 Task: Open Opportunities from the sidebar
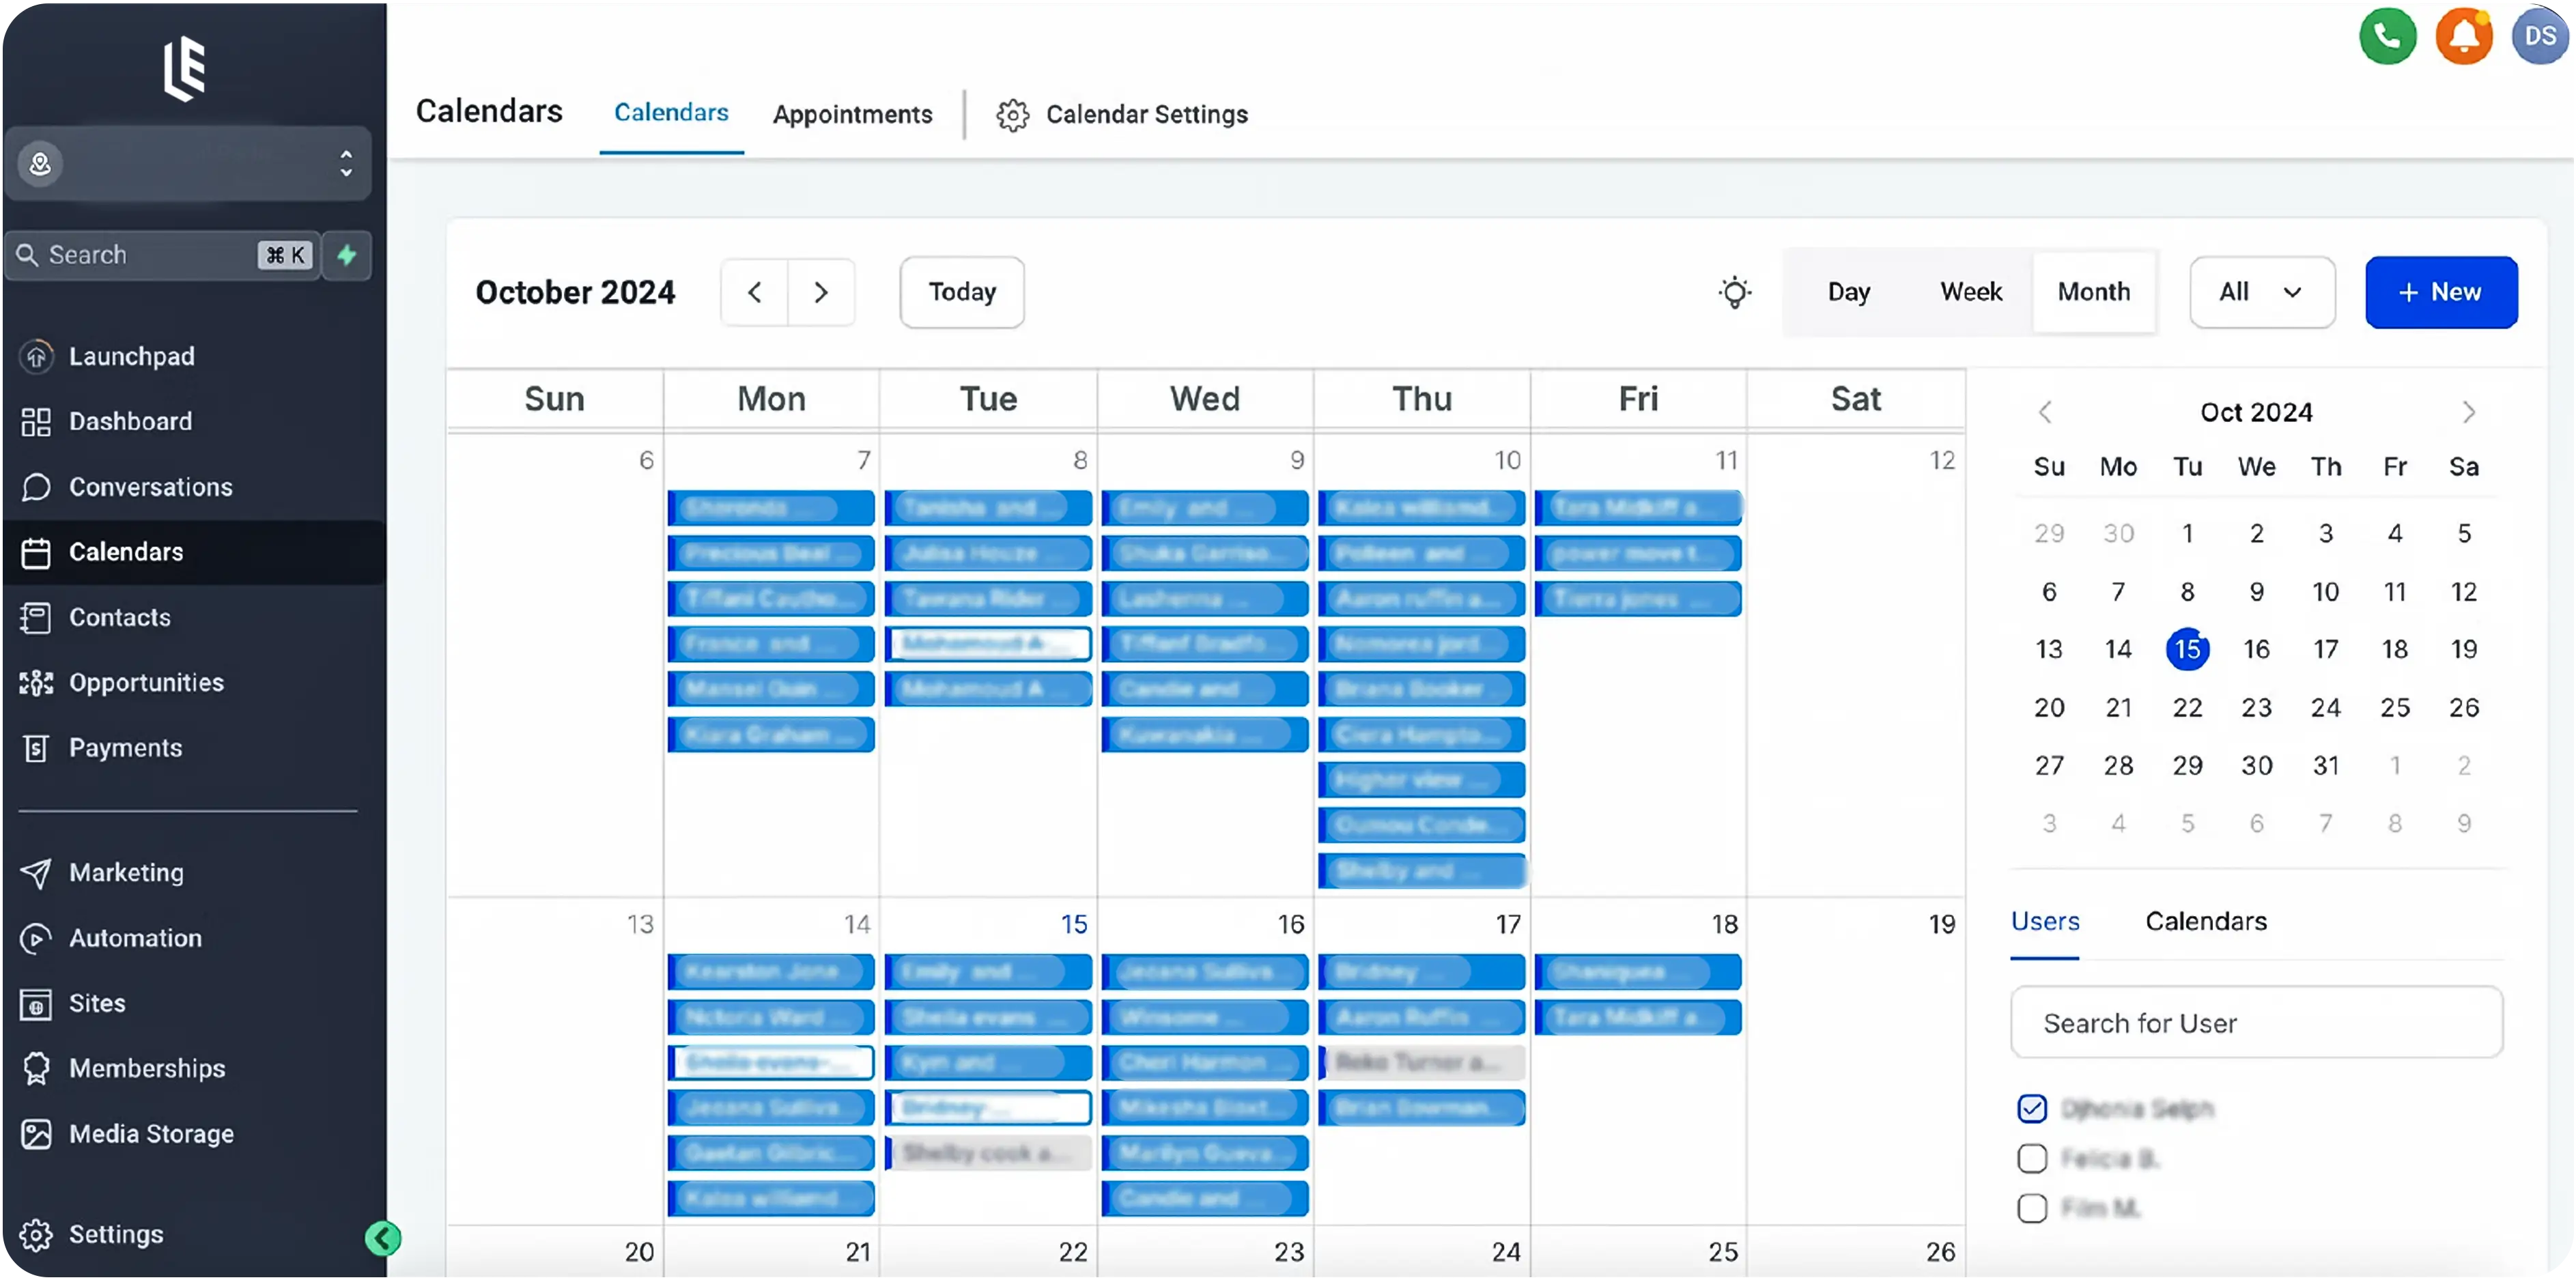[146, 683]
